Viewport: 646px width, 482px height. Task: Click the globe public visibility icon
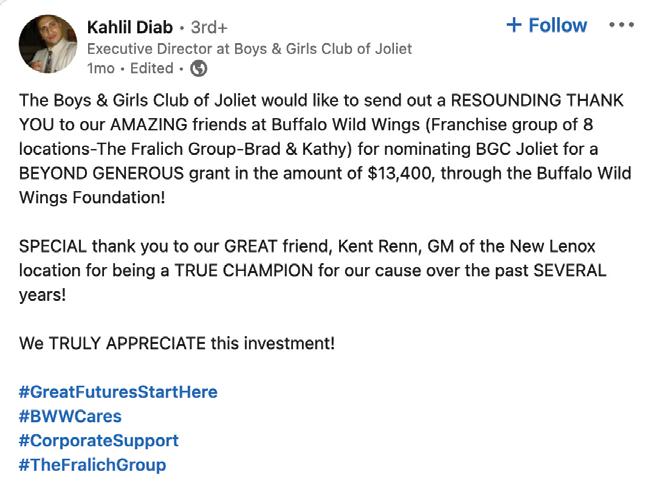tap(199, 68)
